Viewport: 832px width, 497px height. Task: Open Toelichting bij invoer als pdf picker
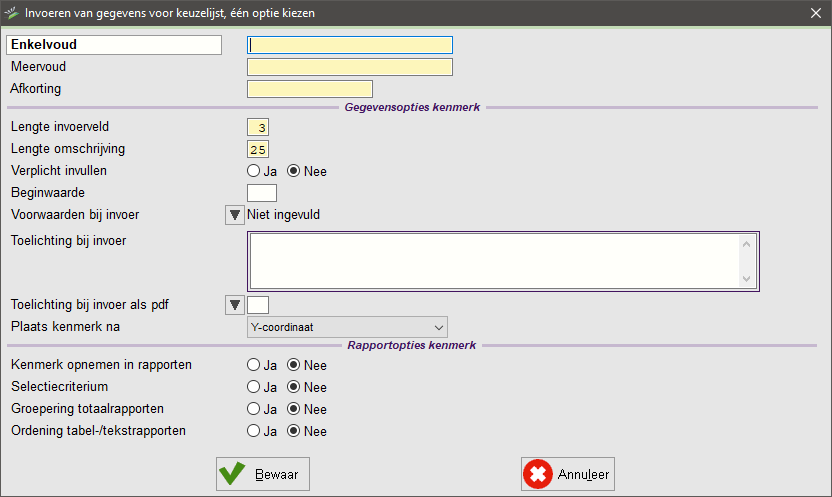point(234,305)
